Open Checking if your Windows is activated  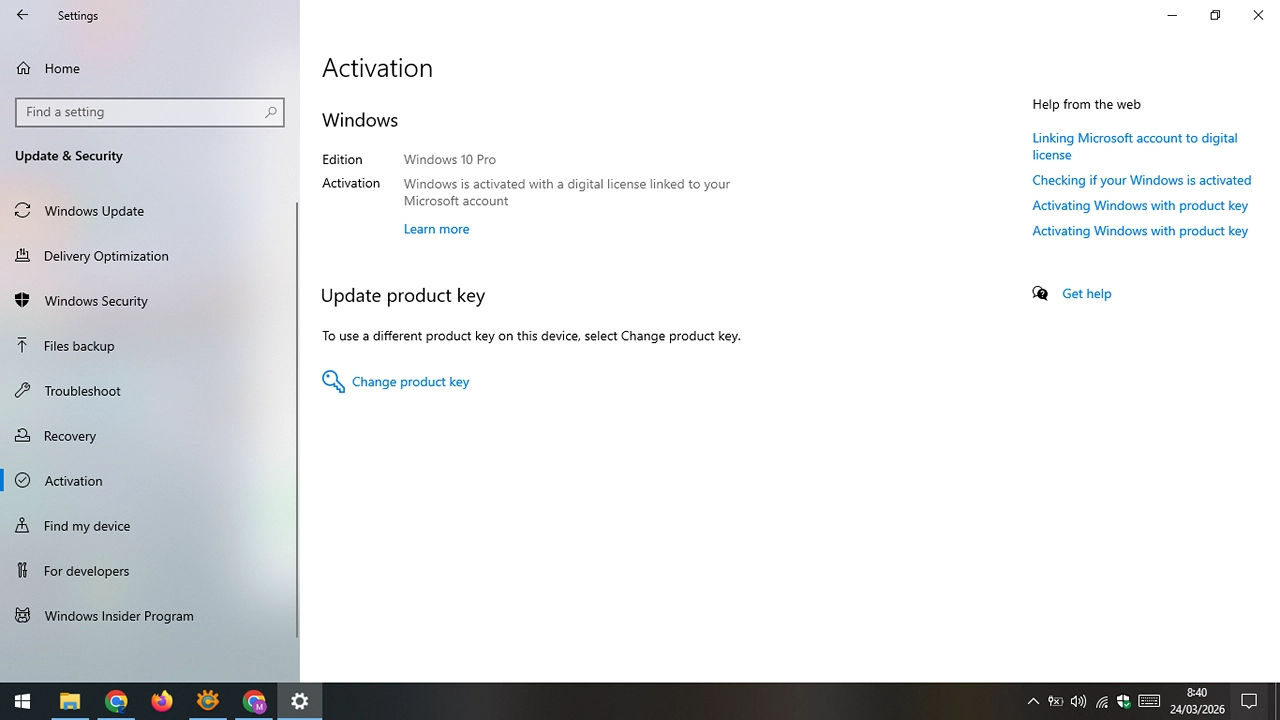coord(1142,180)
